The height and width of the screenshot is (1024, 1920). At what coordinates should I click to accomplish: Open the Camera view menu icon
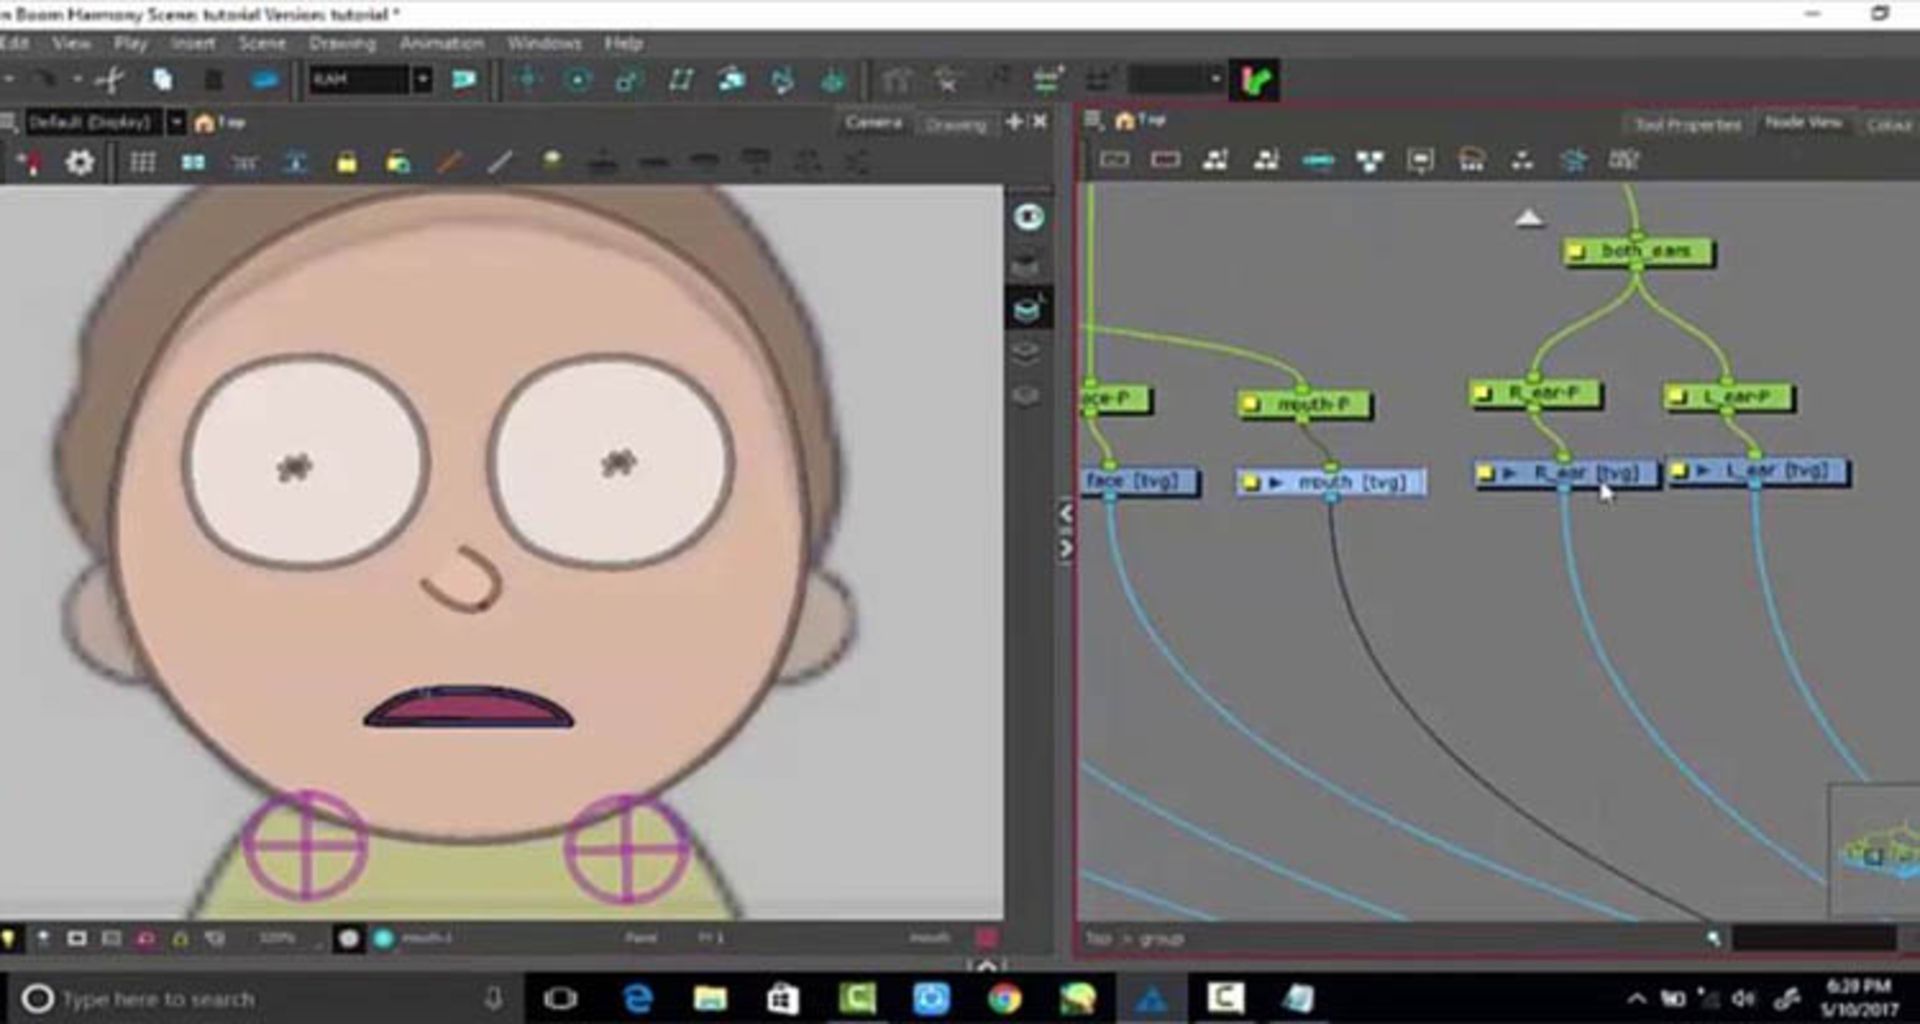tap(8, 123)
